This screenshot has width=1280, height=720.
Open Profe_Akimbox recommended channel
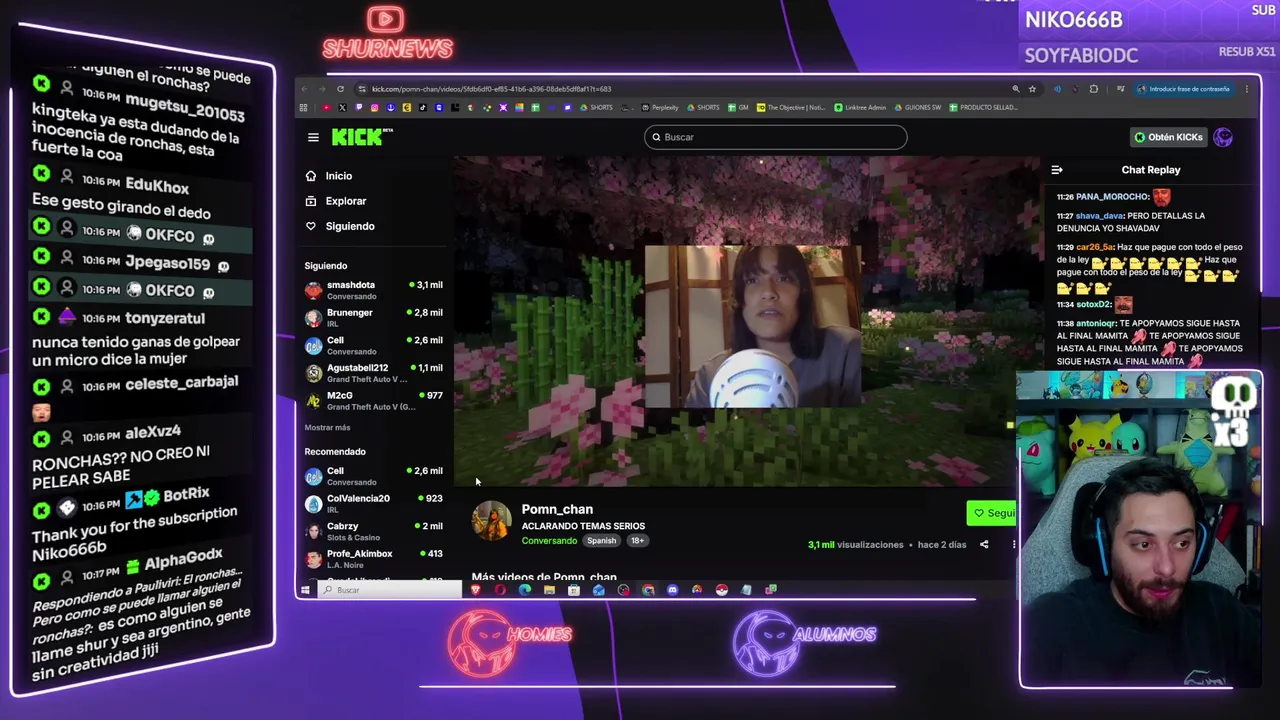[374, 559]
